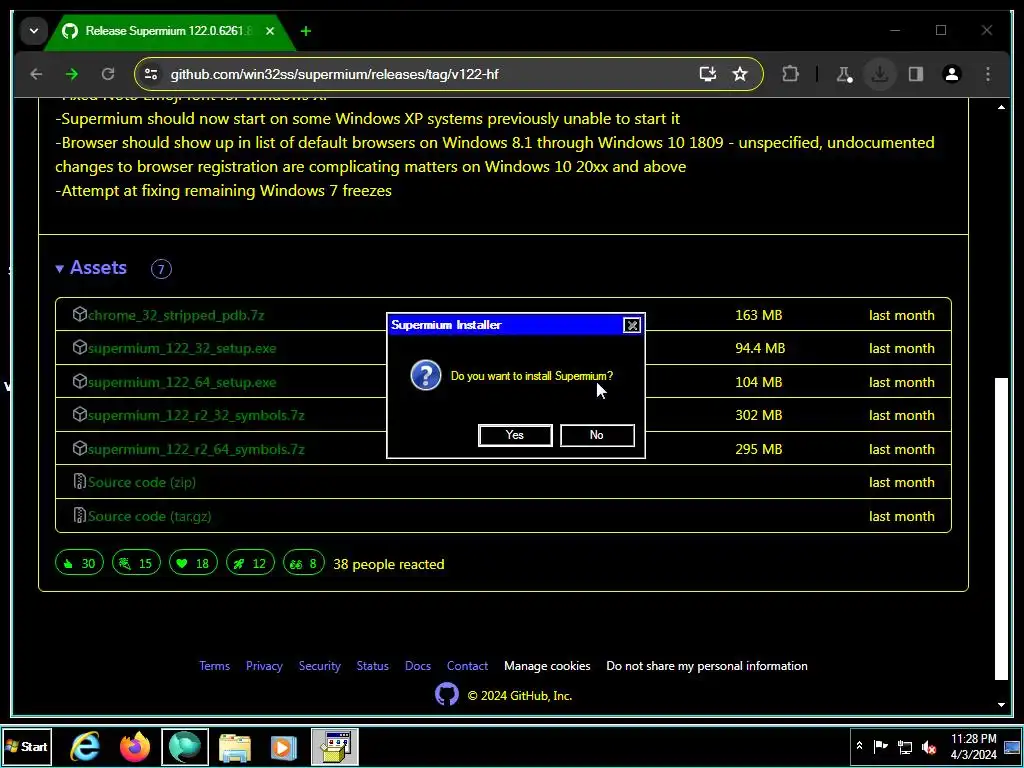Open the Docs footer link
This screenshot has width=1024, height=768.
(x=417, y=666)
